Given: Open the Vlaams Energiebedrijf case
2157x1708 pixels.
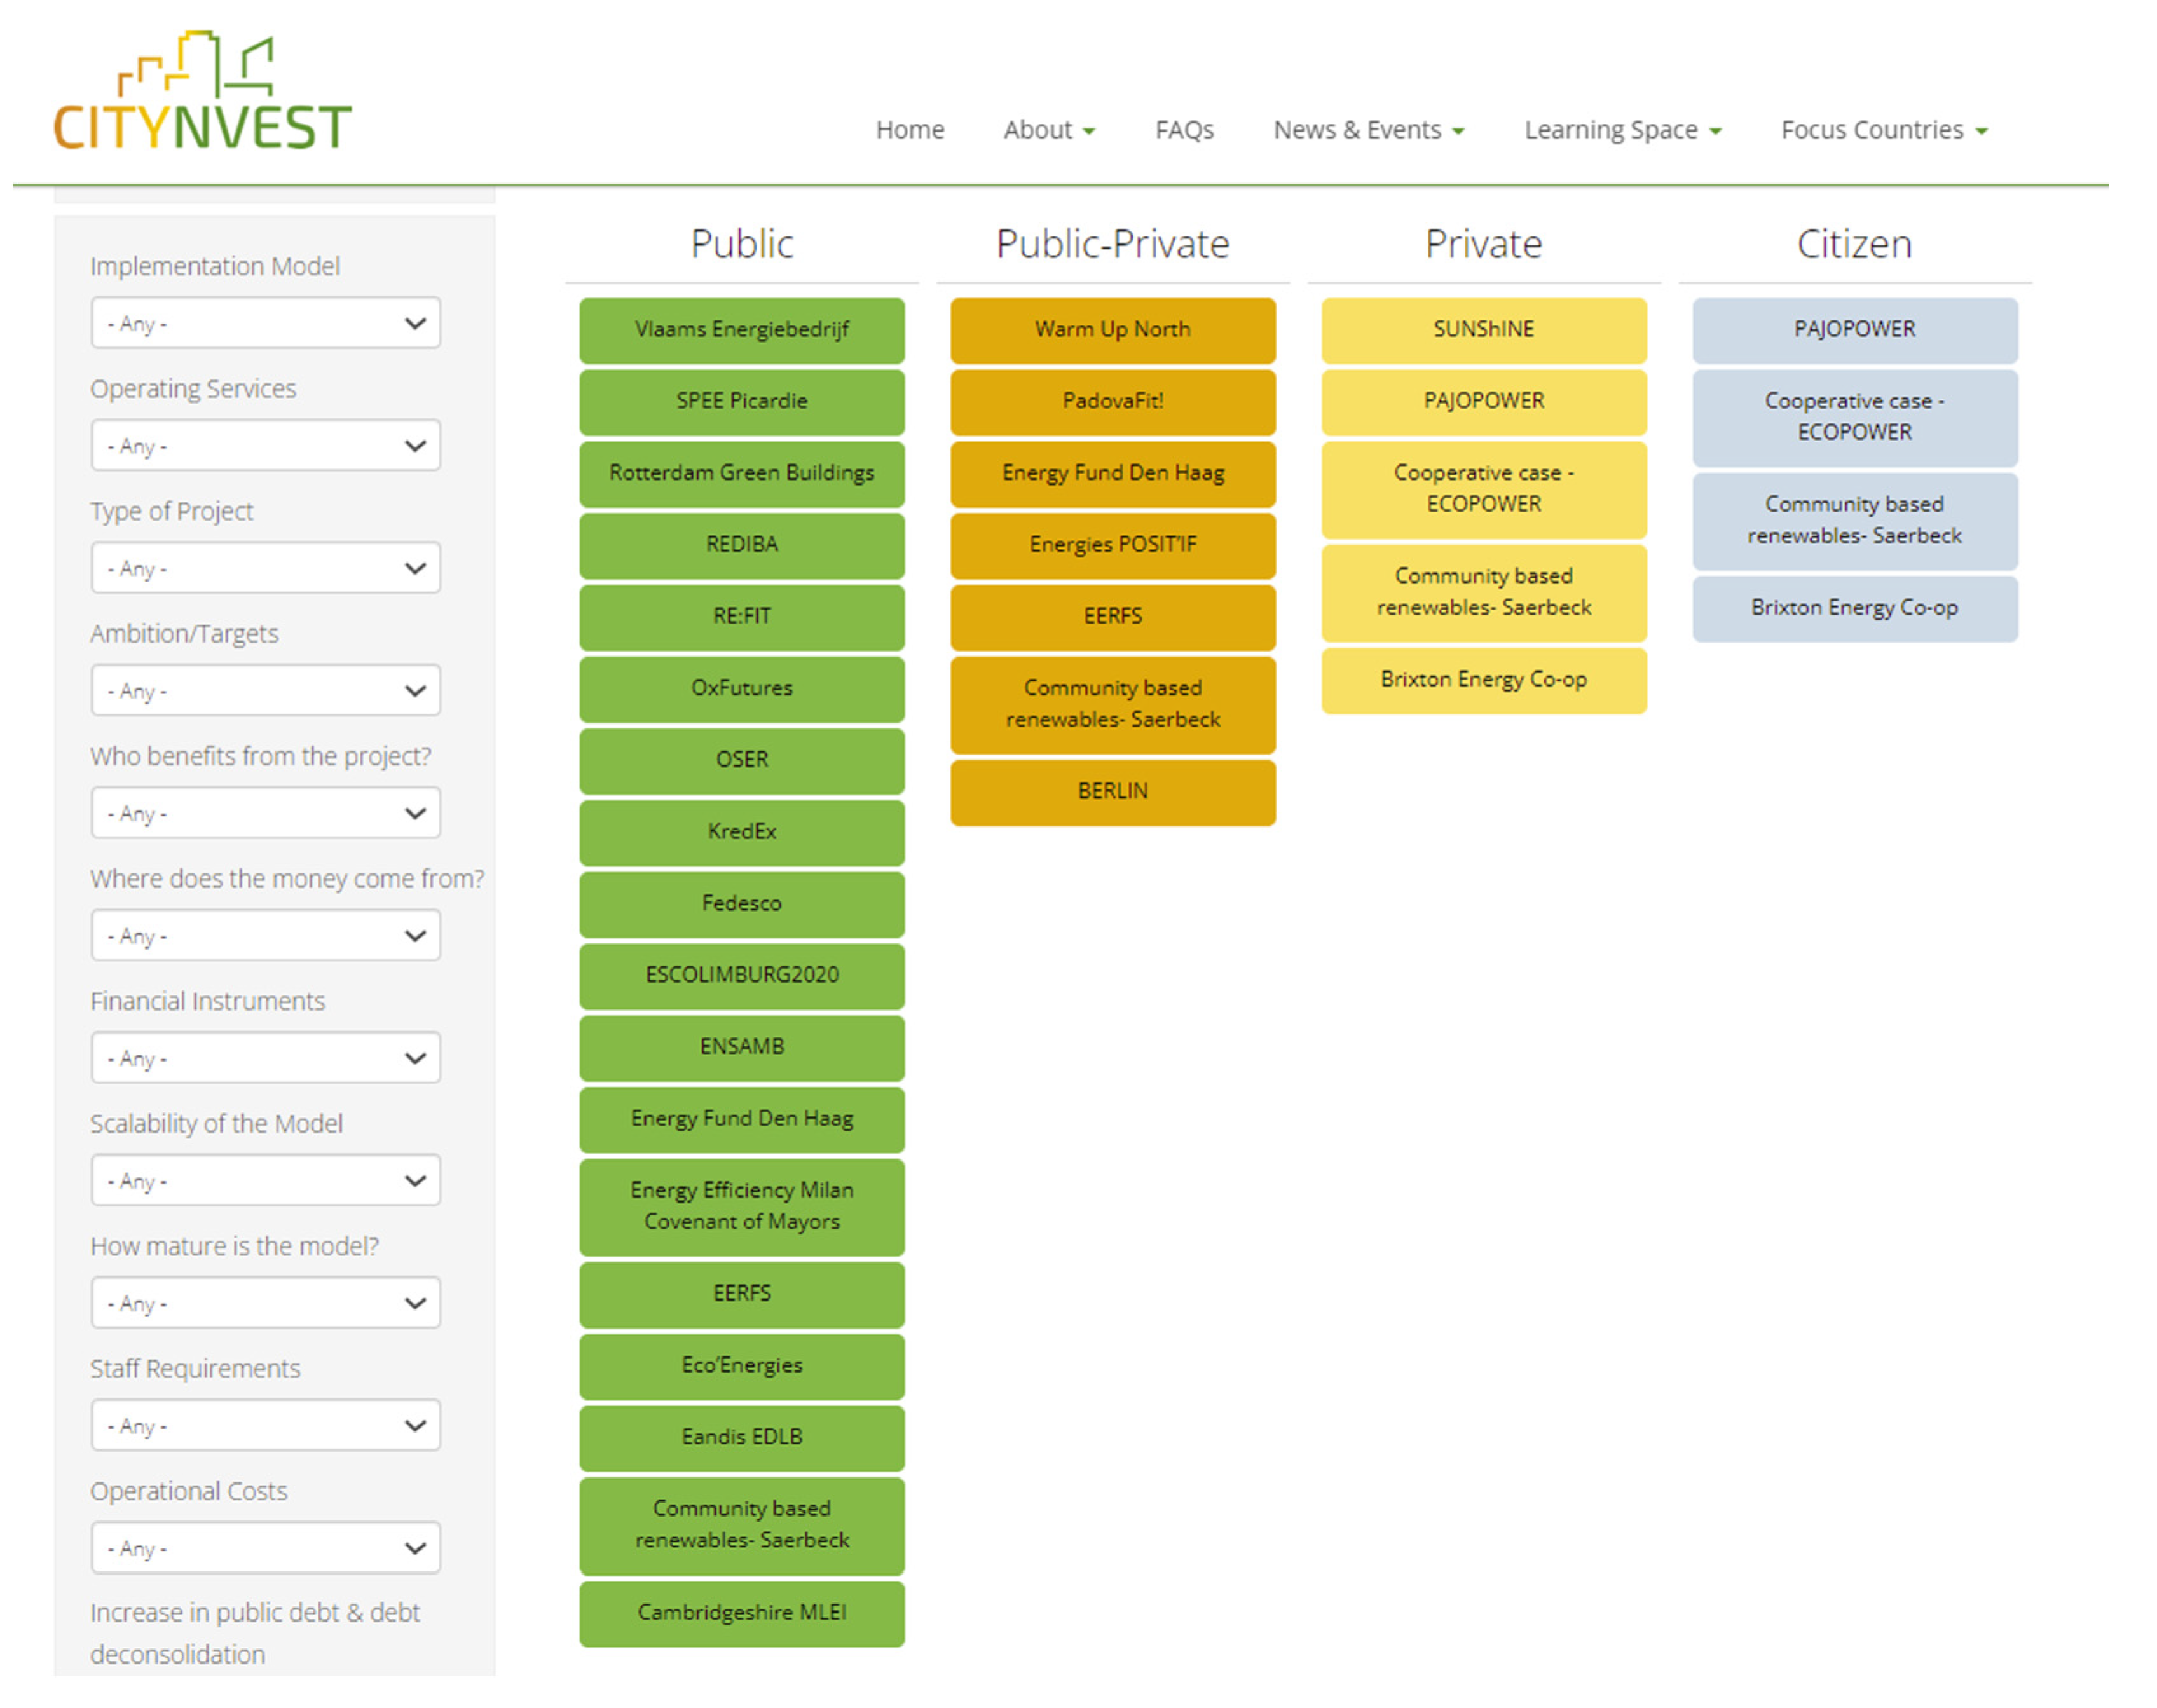Looking at the screenshot, I should coord(741,329).
